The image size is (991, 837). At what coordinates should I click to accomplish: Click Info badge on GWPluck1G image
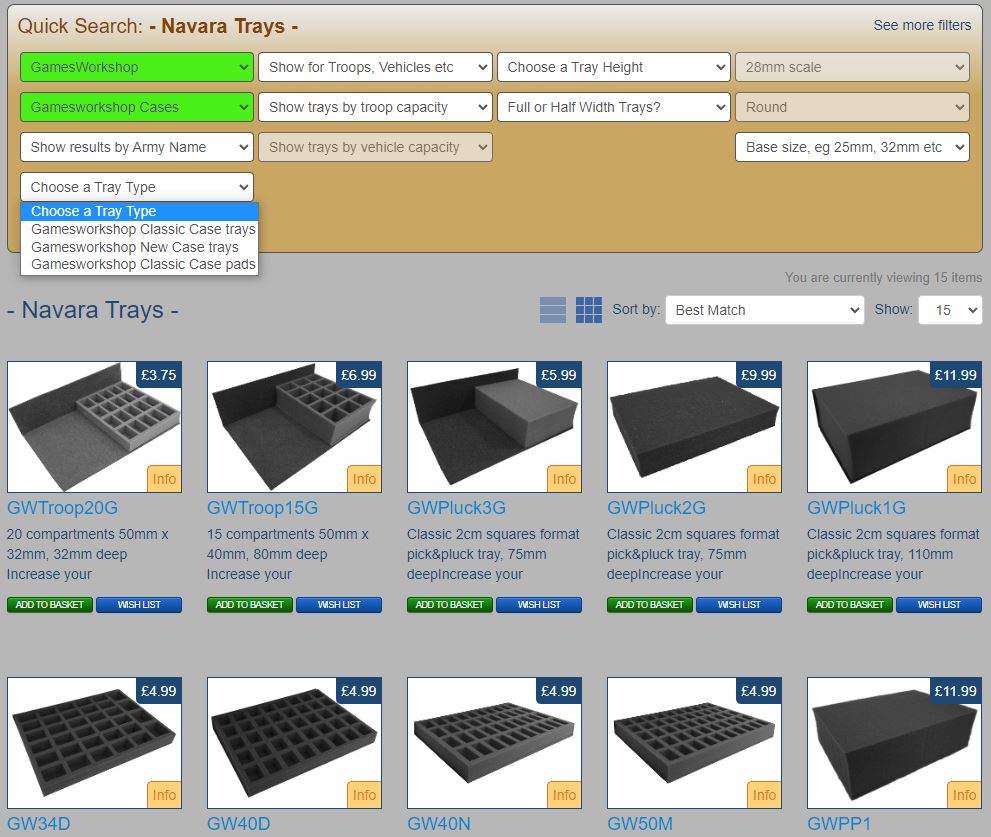click(x=964, y=479)
